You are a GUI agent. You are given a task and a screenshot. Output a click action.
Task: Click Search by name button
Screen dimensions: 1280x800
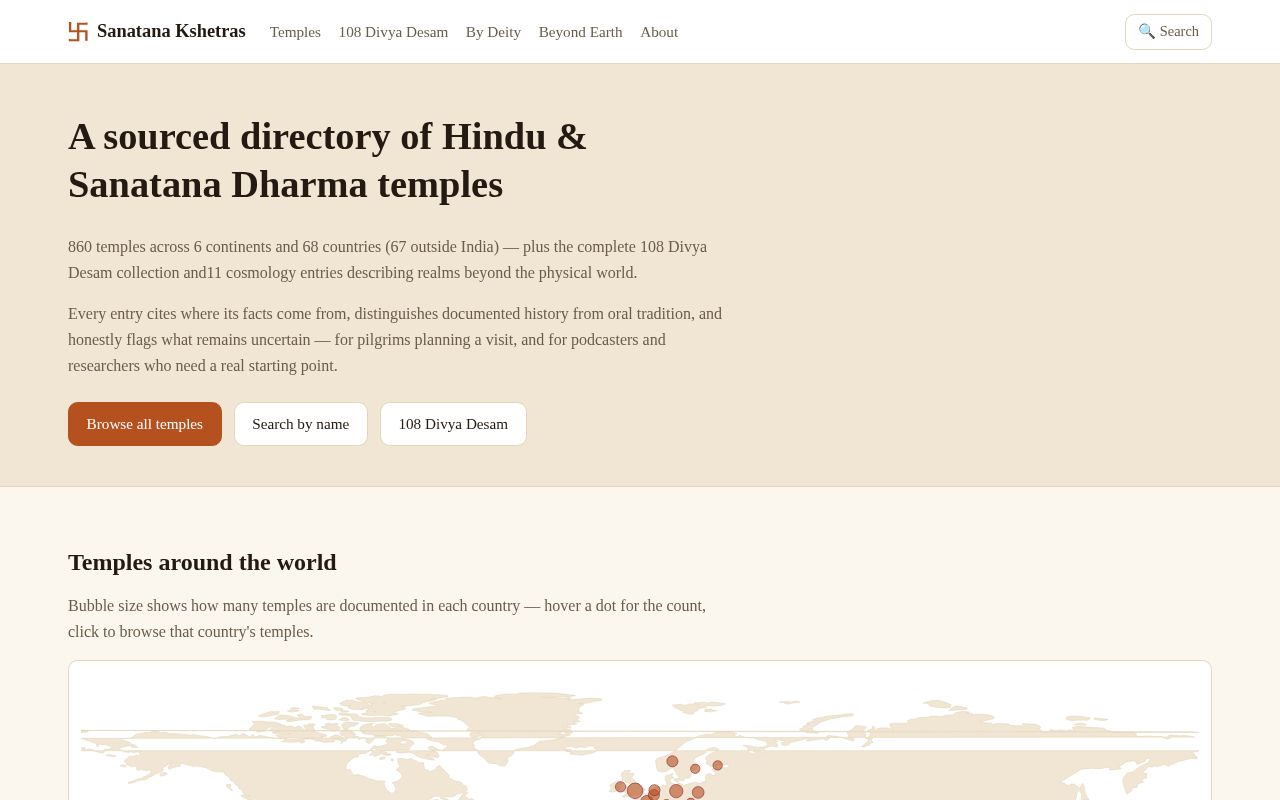[x=301, y=424]
